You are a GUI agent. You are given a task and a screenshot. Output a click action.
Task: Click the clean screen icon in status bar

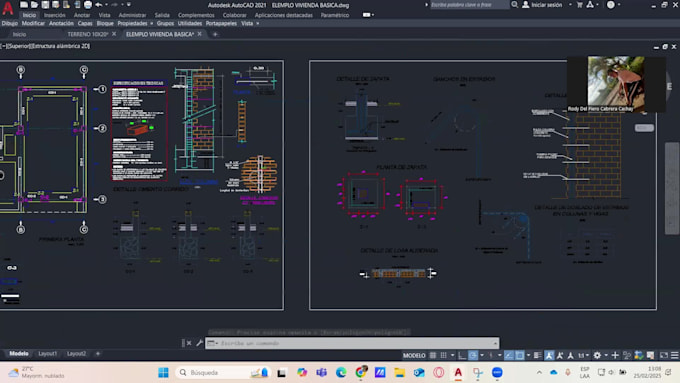664,355
